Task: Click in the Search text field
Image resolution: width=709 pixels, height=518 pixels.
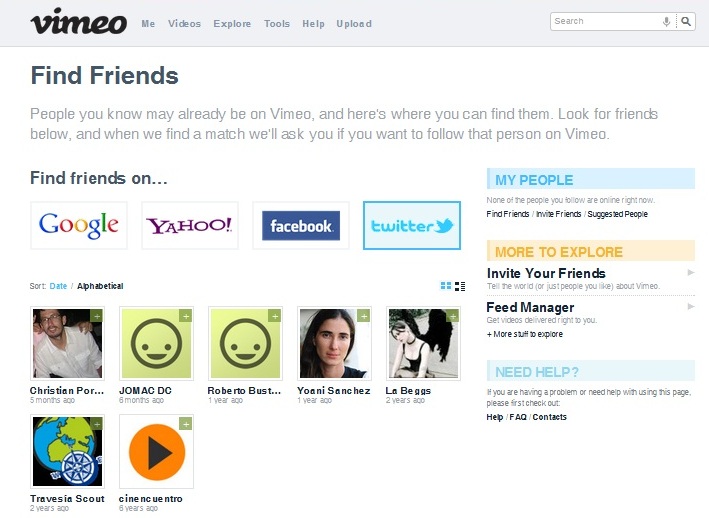Action: coord(605,21)
